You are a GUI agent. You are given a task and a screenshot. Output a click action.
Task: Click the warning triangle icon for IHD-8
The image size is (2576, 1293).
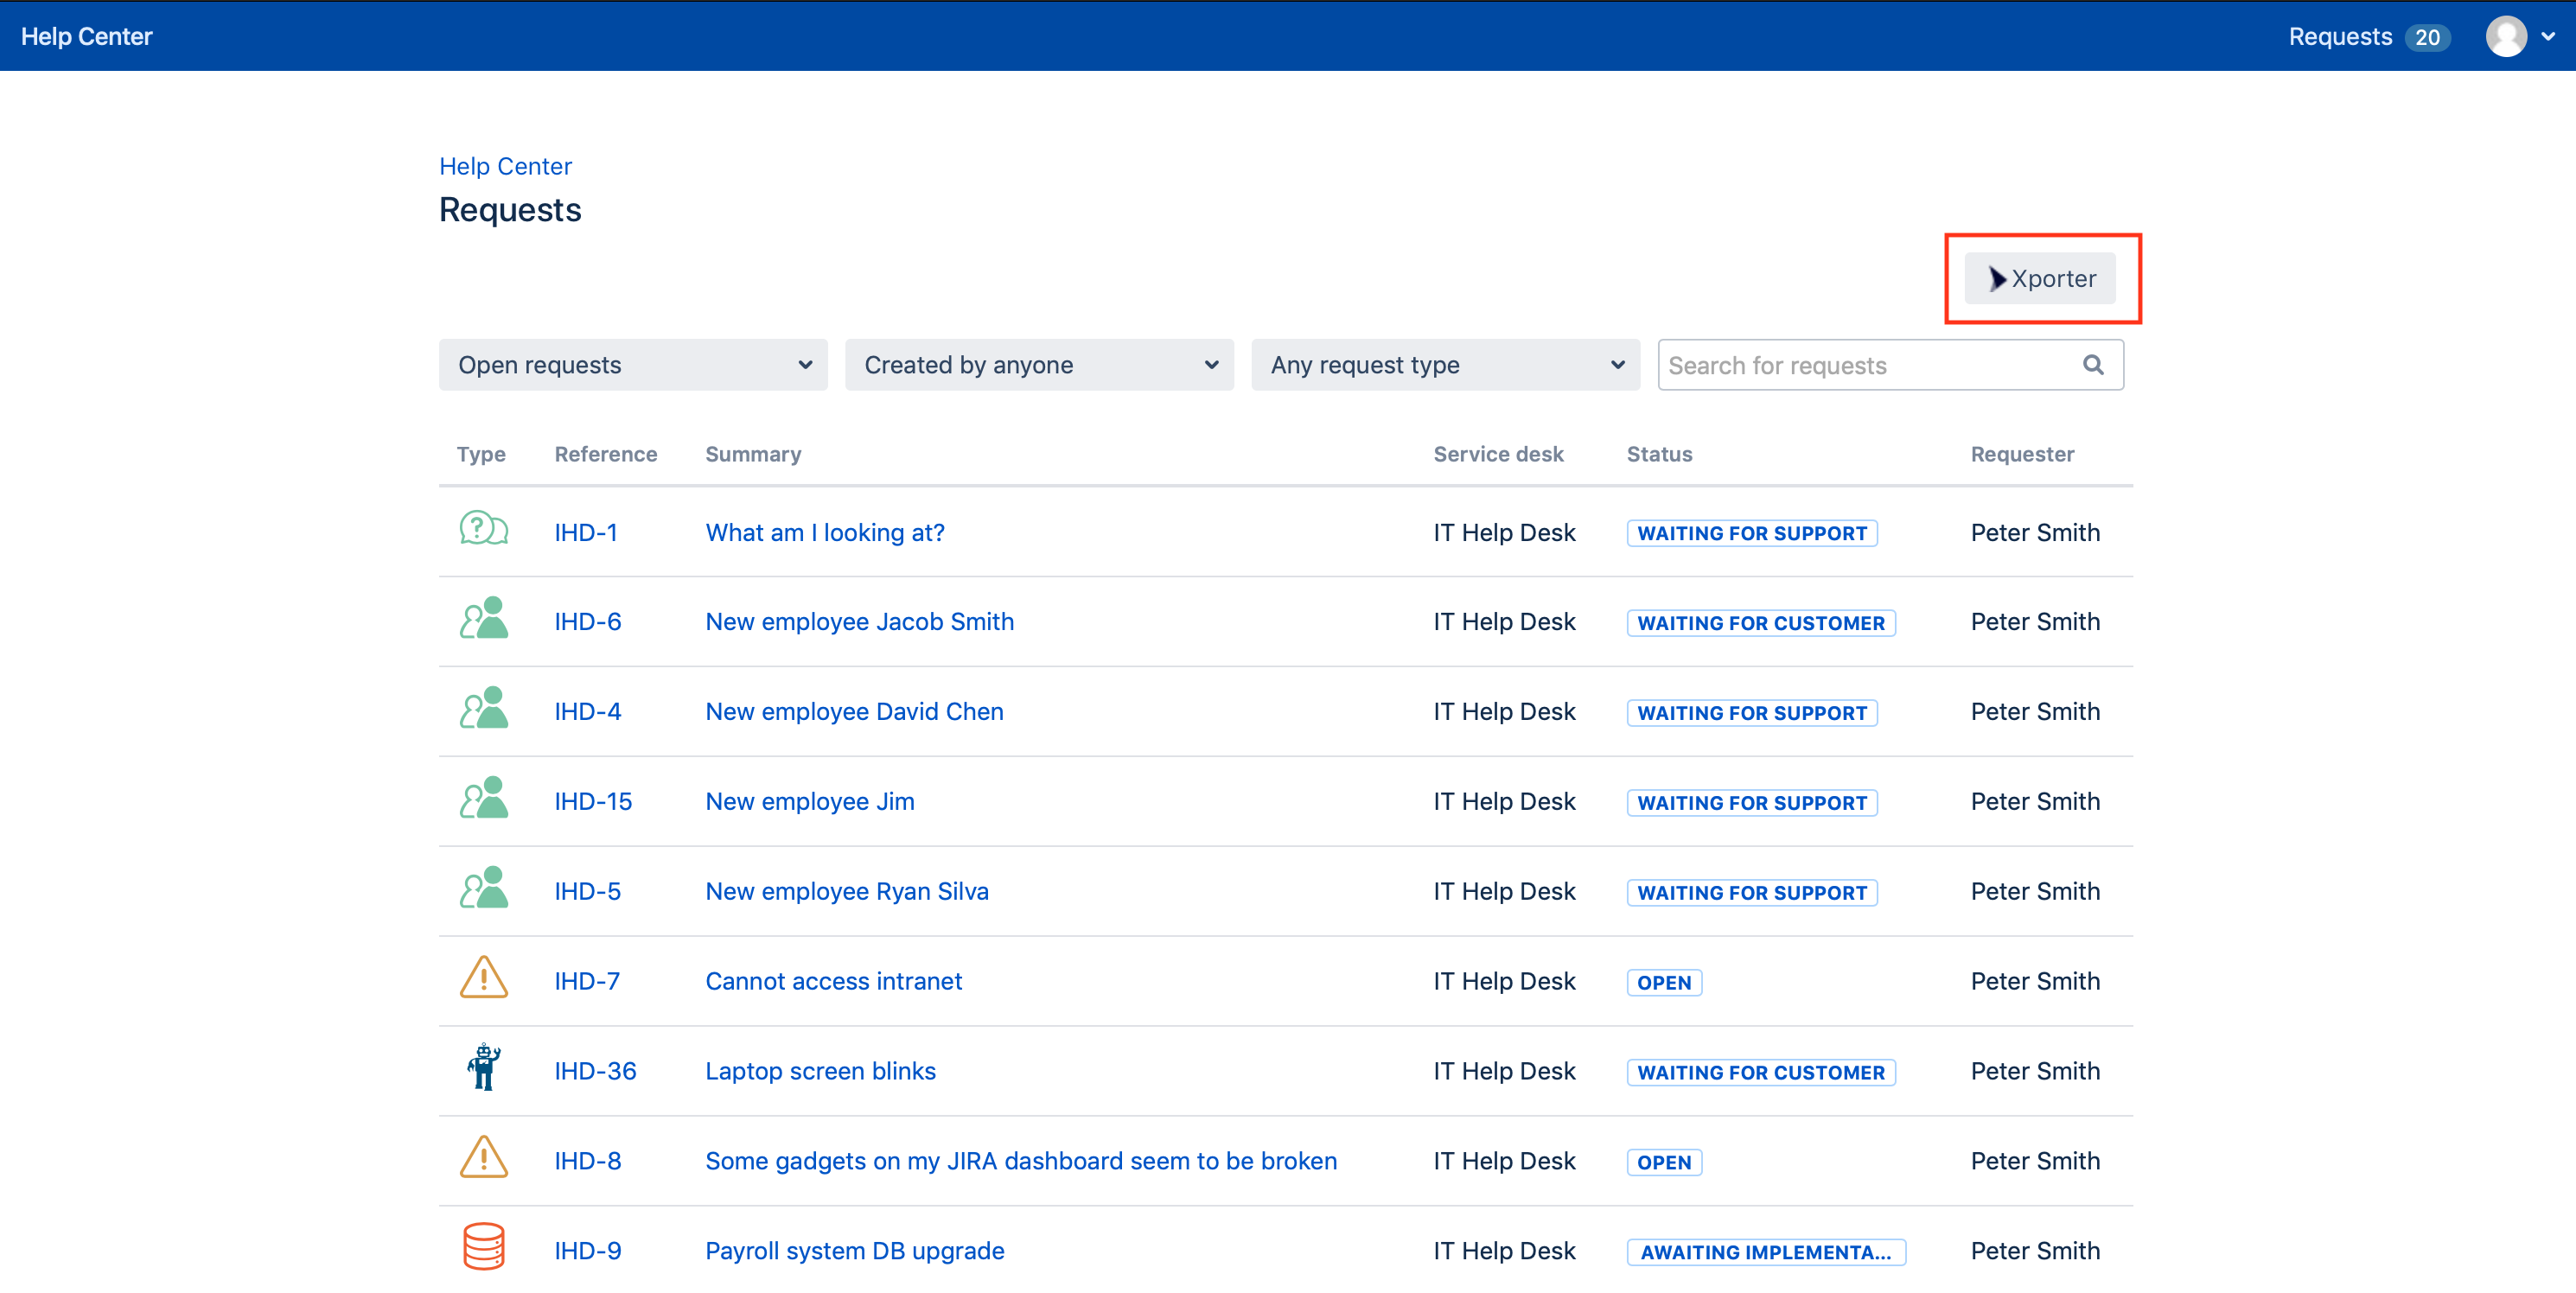coord(483,1158)
